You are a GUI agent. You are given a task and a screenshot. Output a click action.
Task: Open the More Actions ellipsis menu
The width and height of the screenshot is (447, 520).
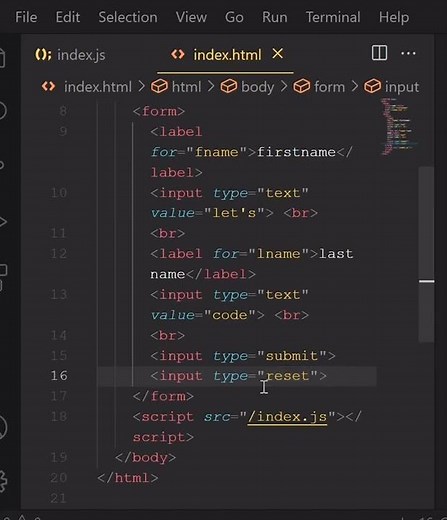pyautogui.click(x=408, y=53)
